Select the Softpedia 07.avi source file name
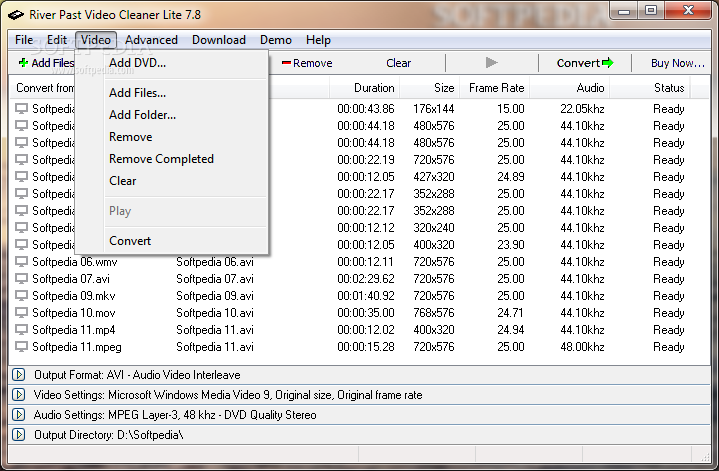The image size is (719, 471). (71, 279)
